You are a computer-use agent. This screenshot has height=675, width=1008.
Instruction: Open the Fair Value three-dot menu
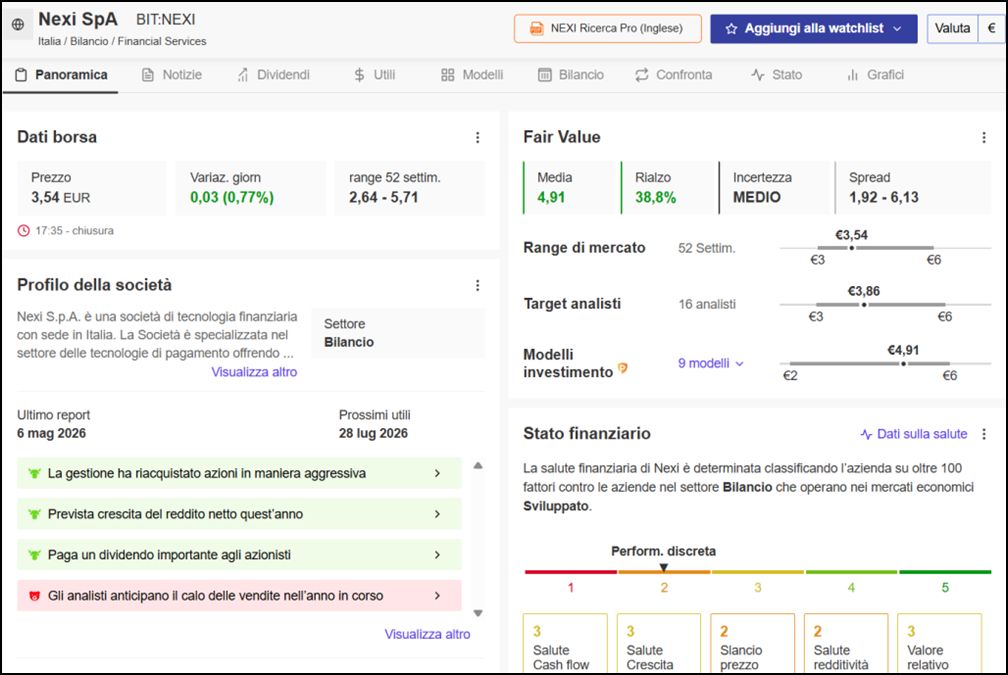984,138
